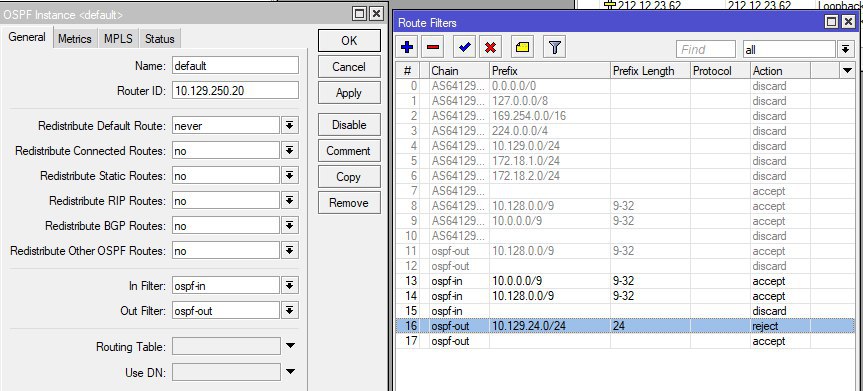Select rule 14 prefix 10.128.0.0/9

[625, 296]
